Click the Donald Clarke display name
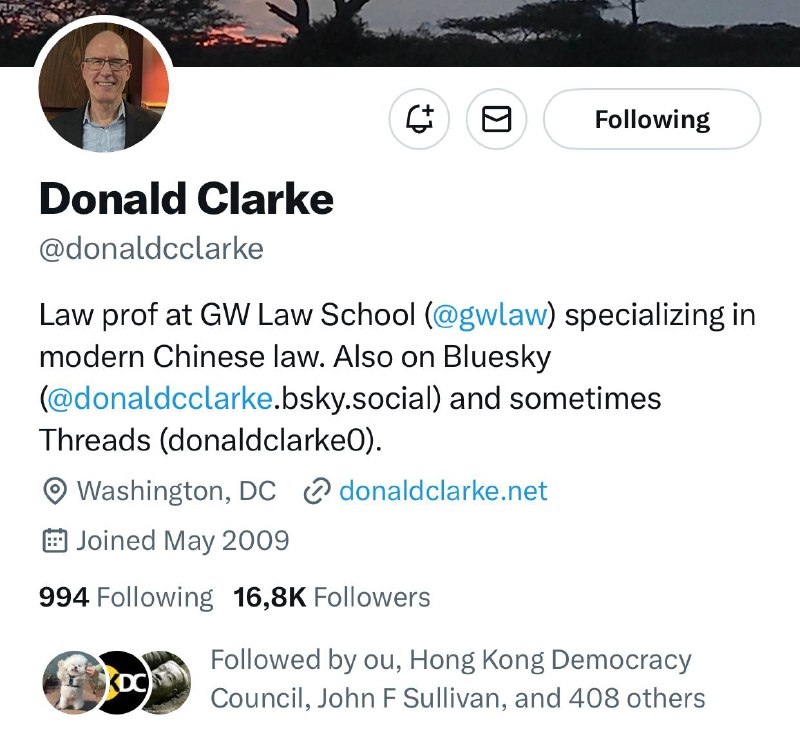Viewport: 800px width, 739px height. point(186,199)
